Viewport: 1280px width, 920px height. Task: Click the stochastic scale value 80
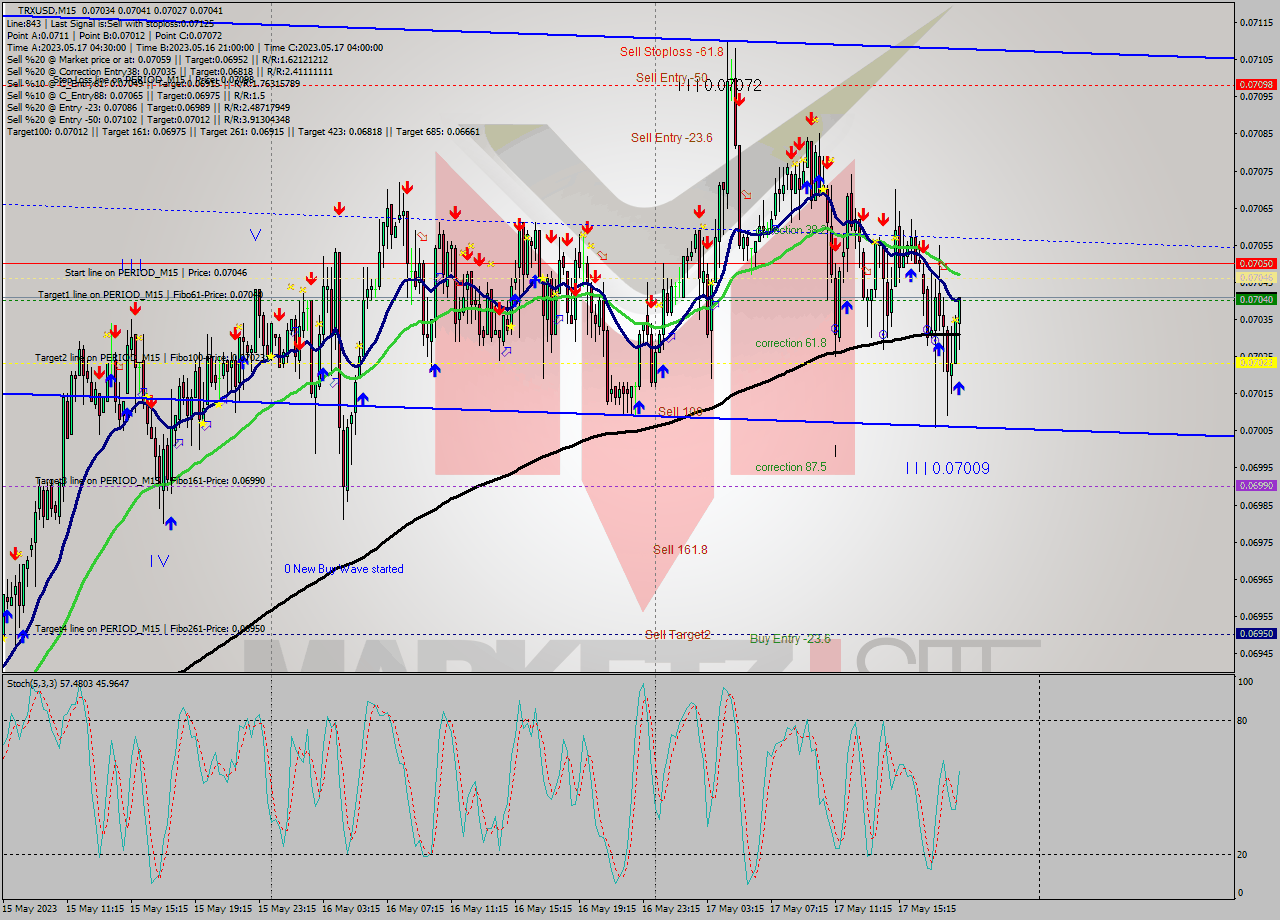(1242, 720)
